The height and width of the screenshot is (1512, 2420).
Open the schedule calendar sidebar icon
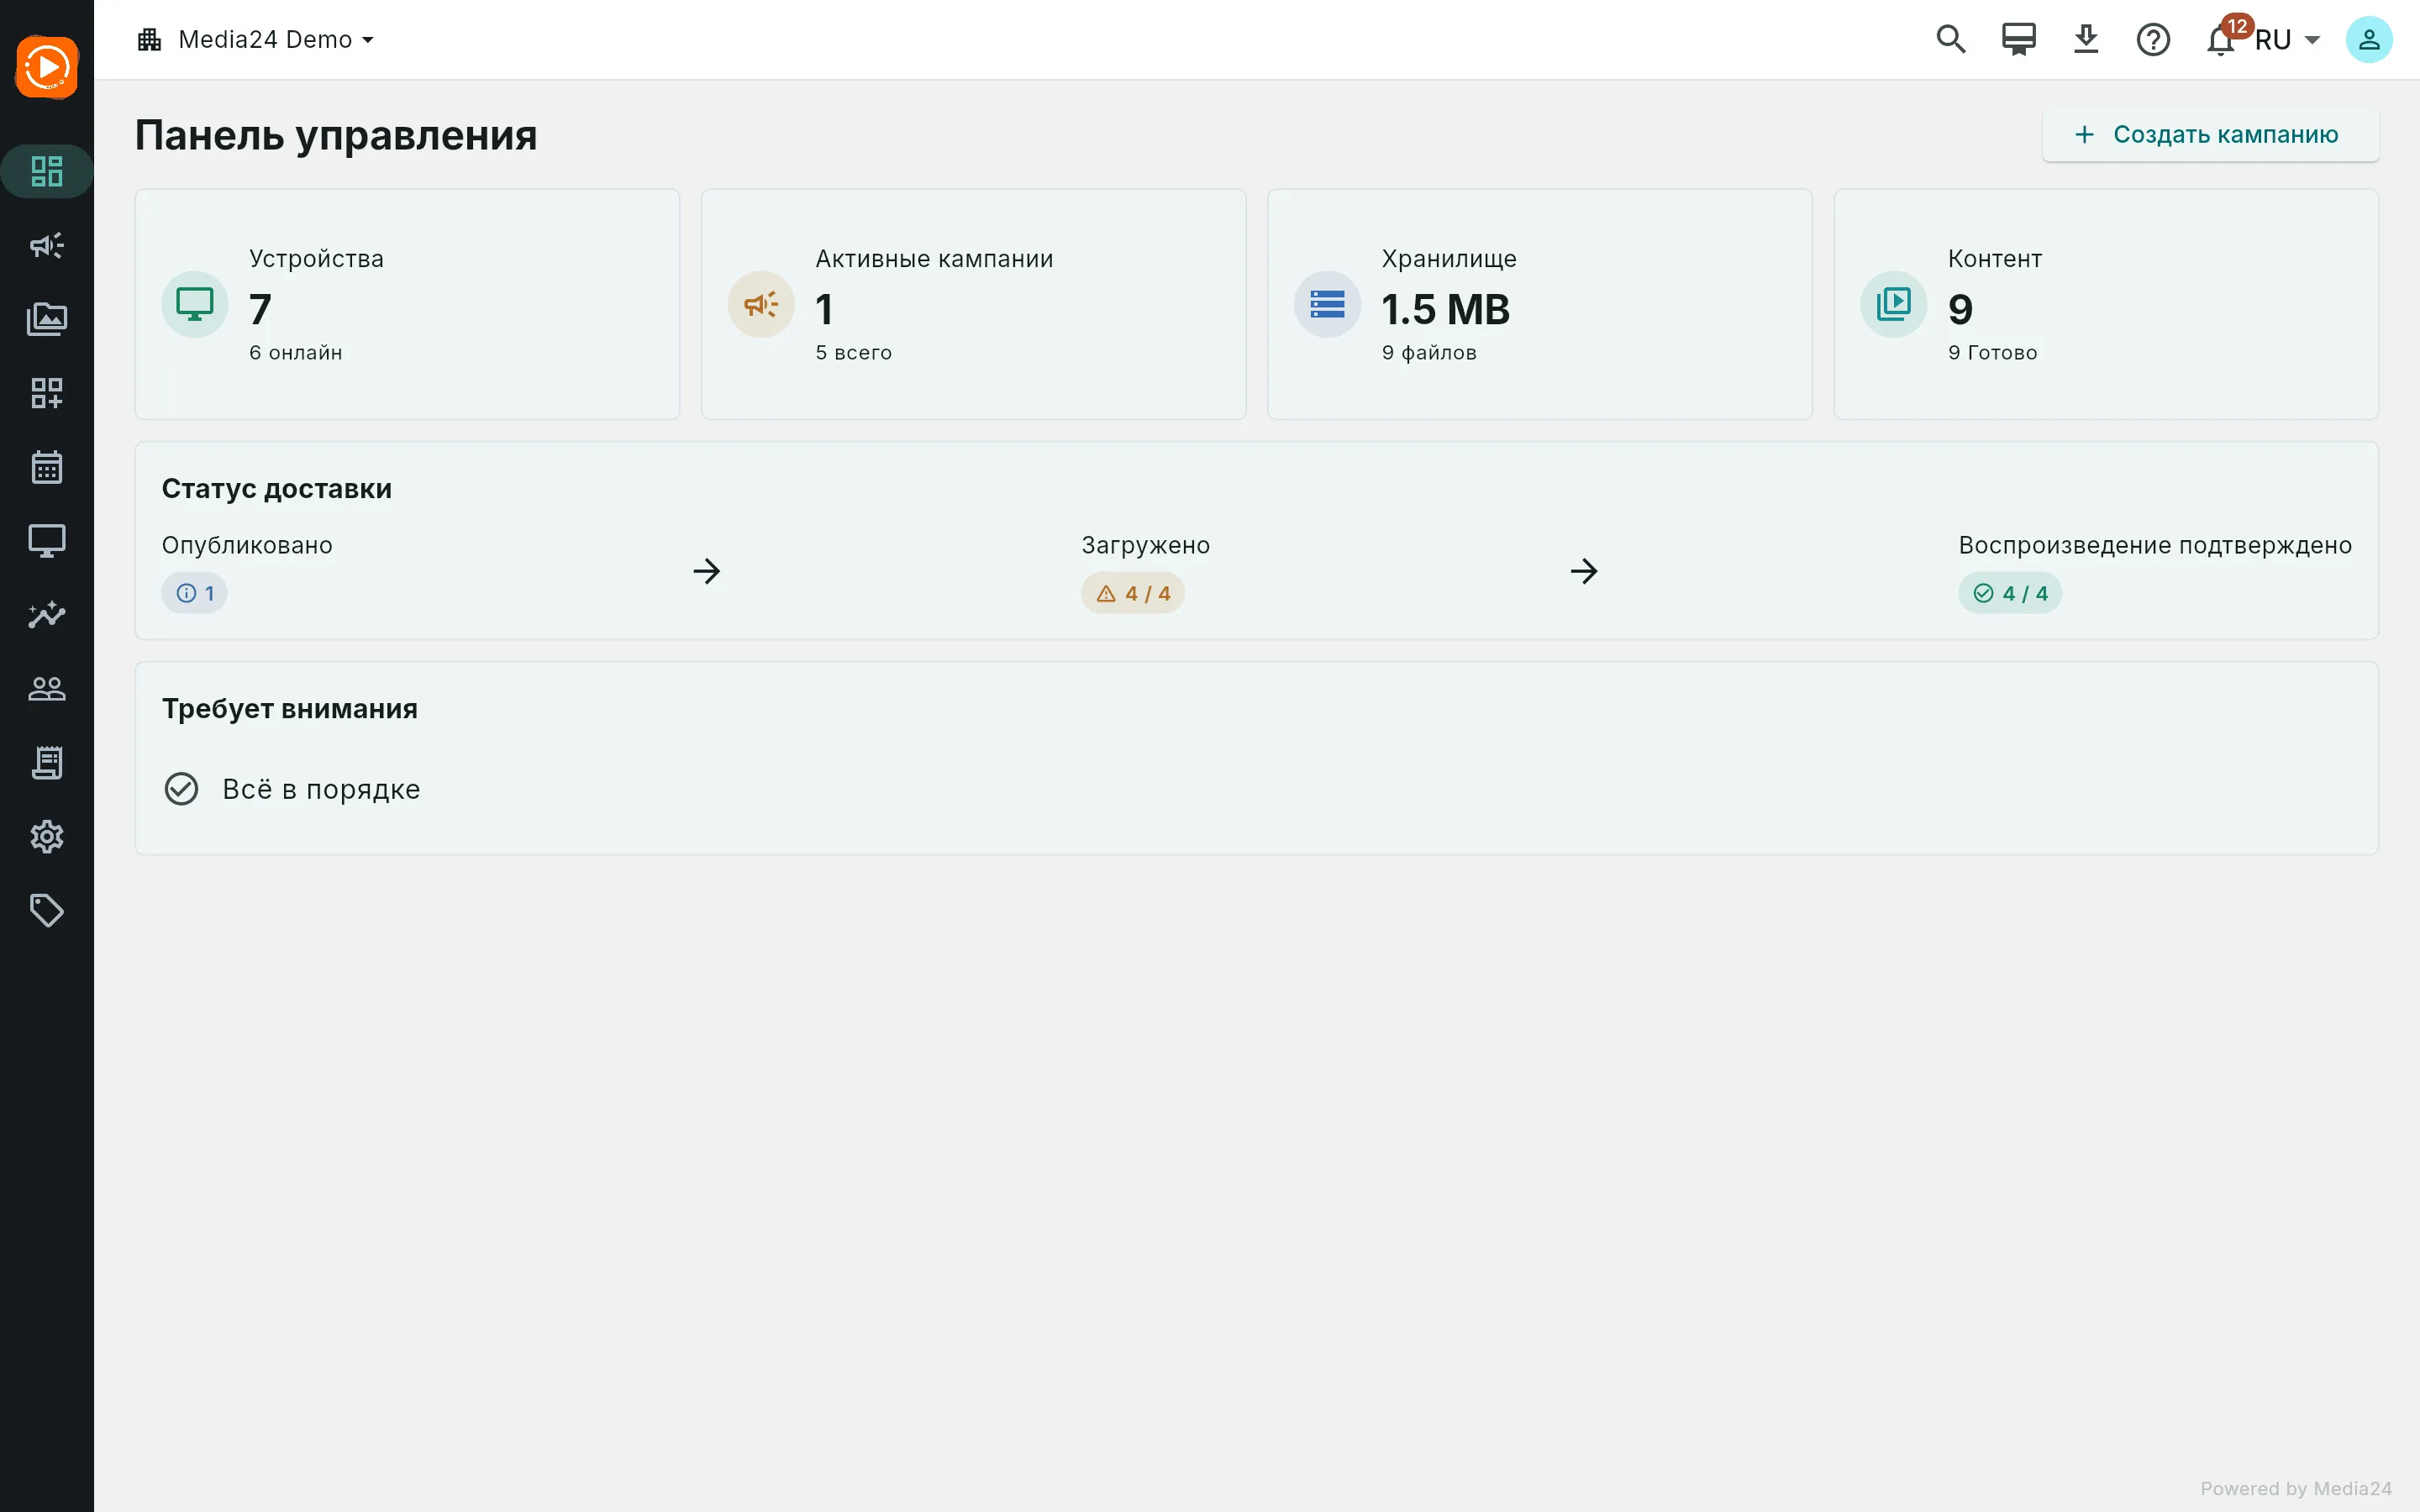(47, 467)
